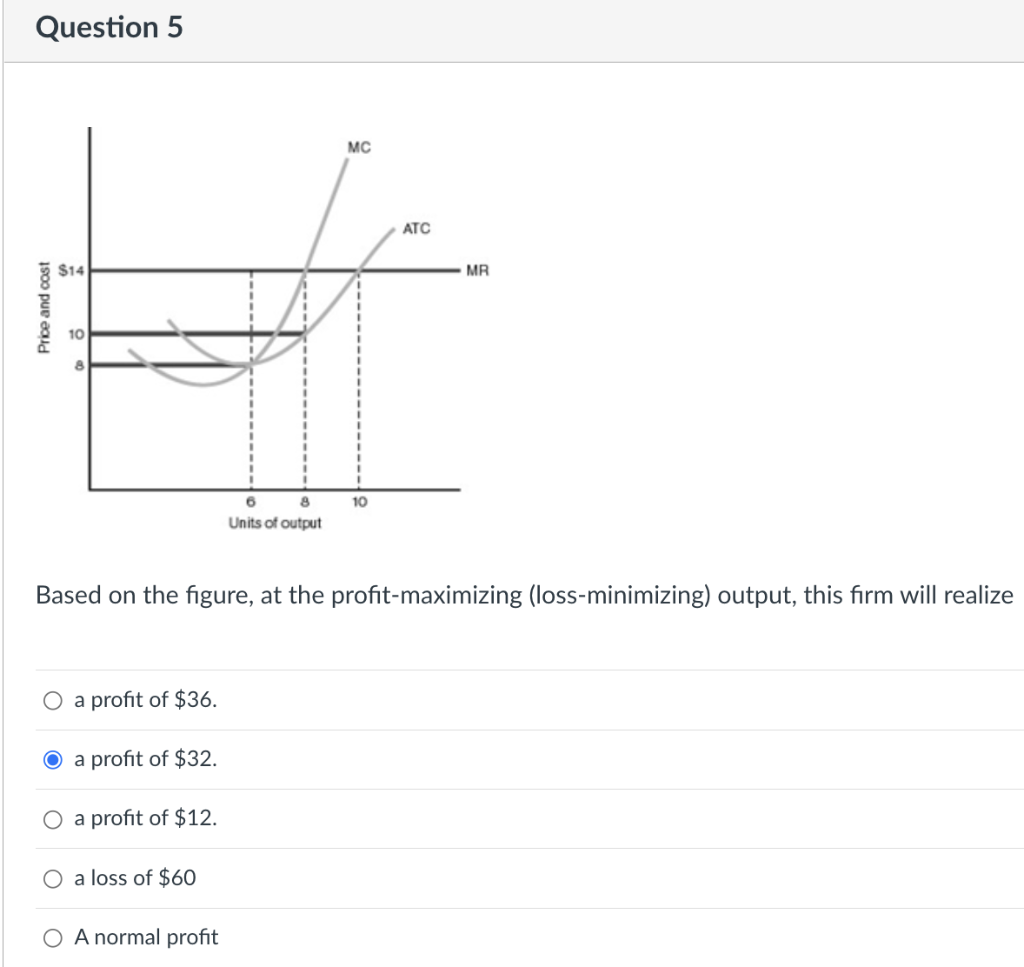The width and height of the screenshot is (1024, 967).
Task: Click the ATC curve label
Action: (415, 228)
